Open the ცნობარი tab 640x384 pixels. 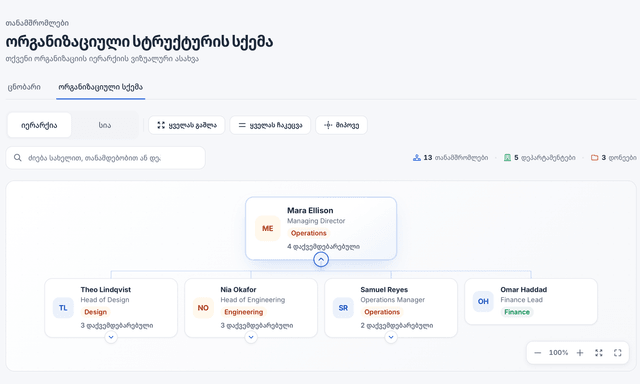coord(24,87)
